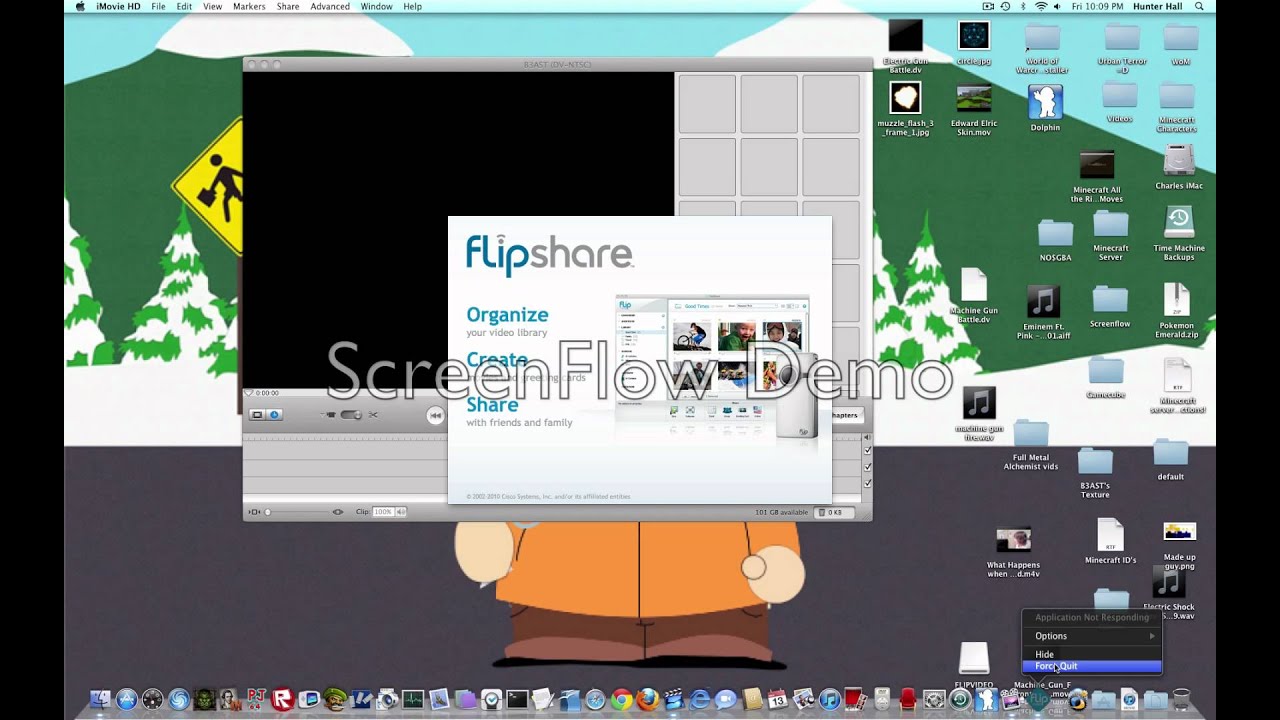Click the ScreenFlow camera menu bar icon

coord(988,6)
